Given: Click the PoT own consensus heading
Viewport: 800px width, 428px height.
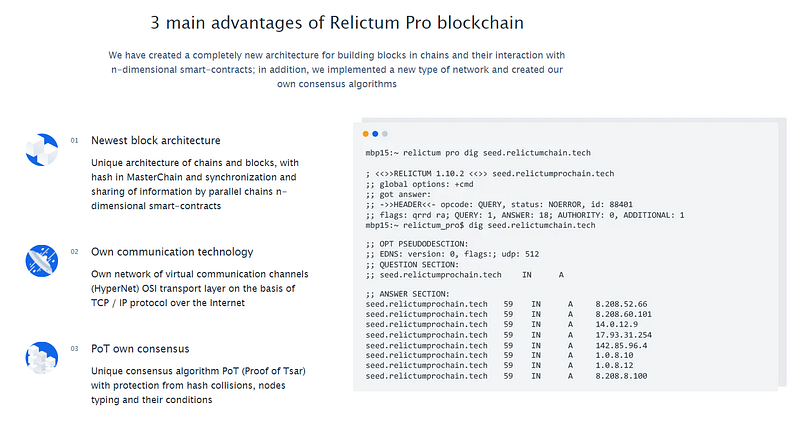Looking at the screenshot, I should tap(140, 349).
